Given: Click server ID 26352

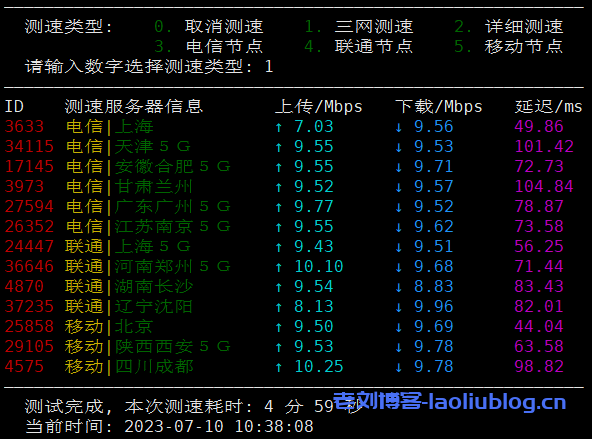Looking at the screenshot, I should [x=29, y=226].
